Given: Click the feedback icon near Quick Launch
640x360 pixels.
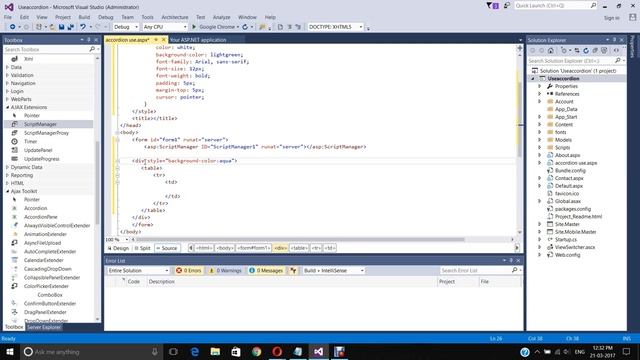Looking at the screenshot, I should tap(507, 6).
